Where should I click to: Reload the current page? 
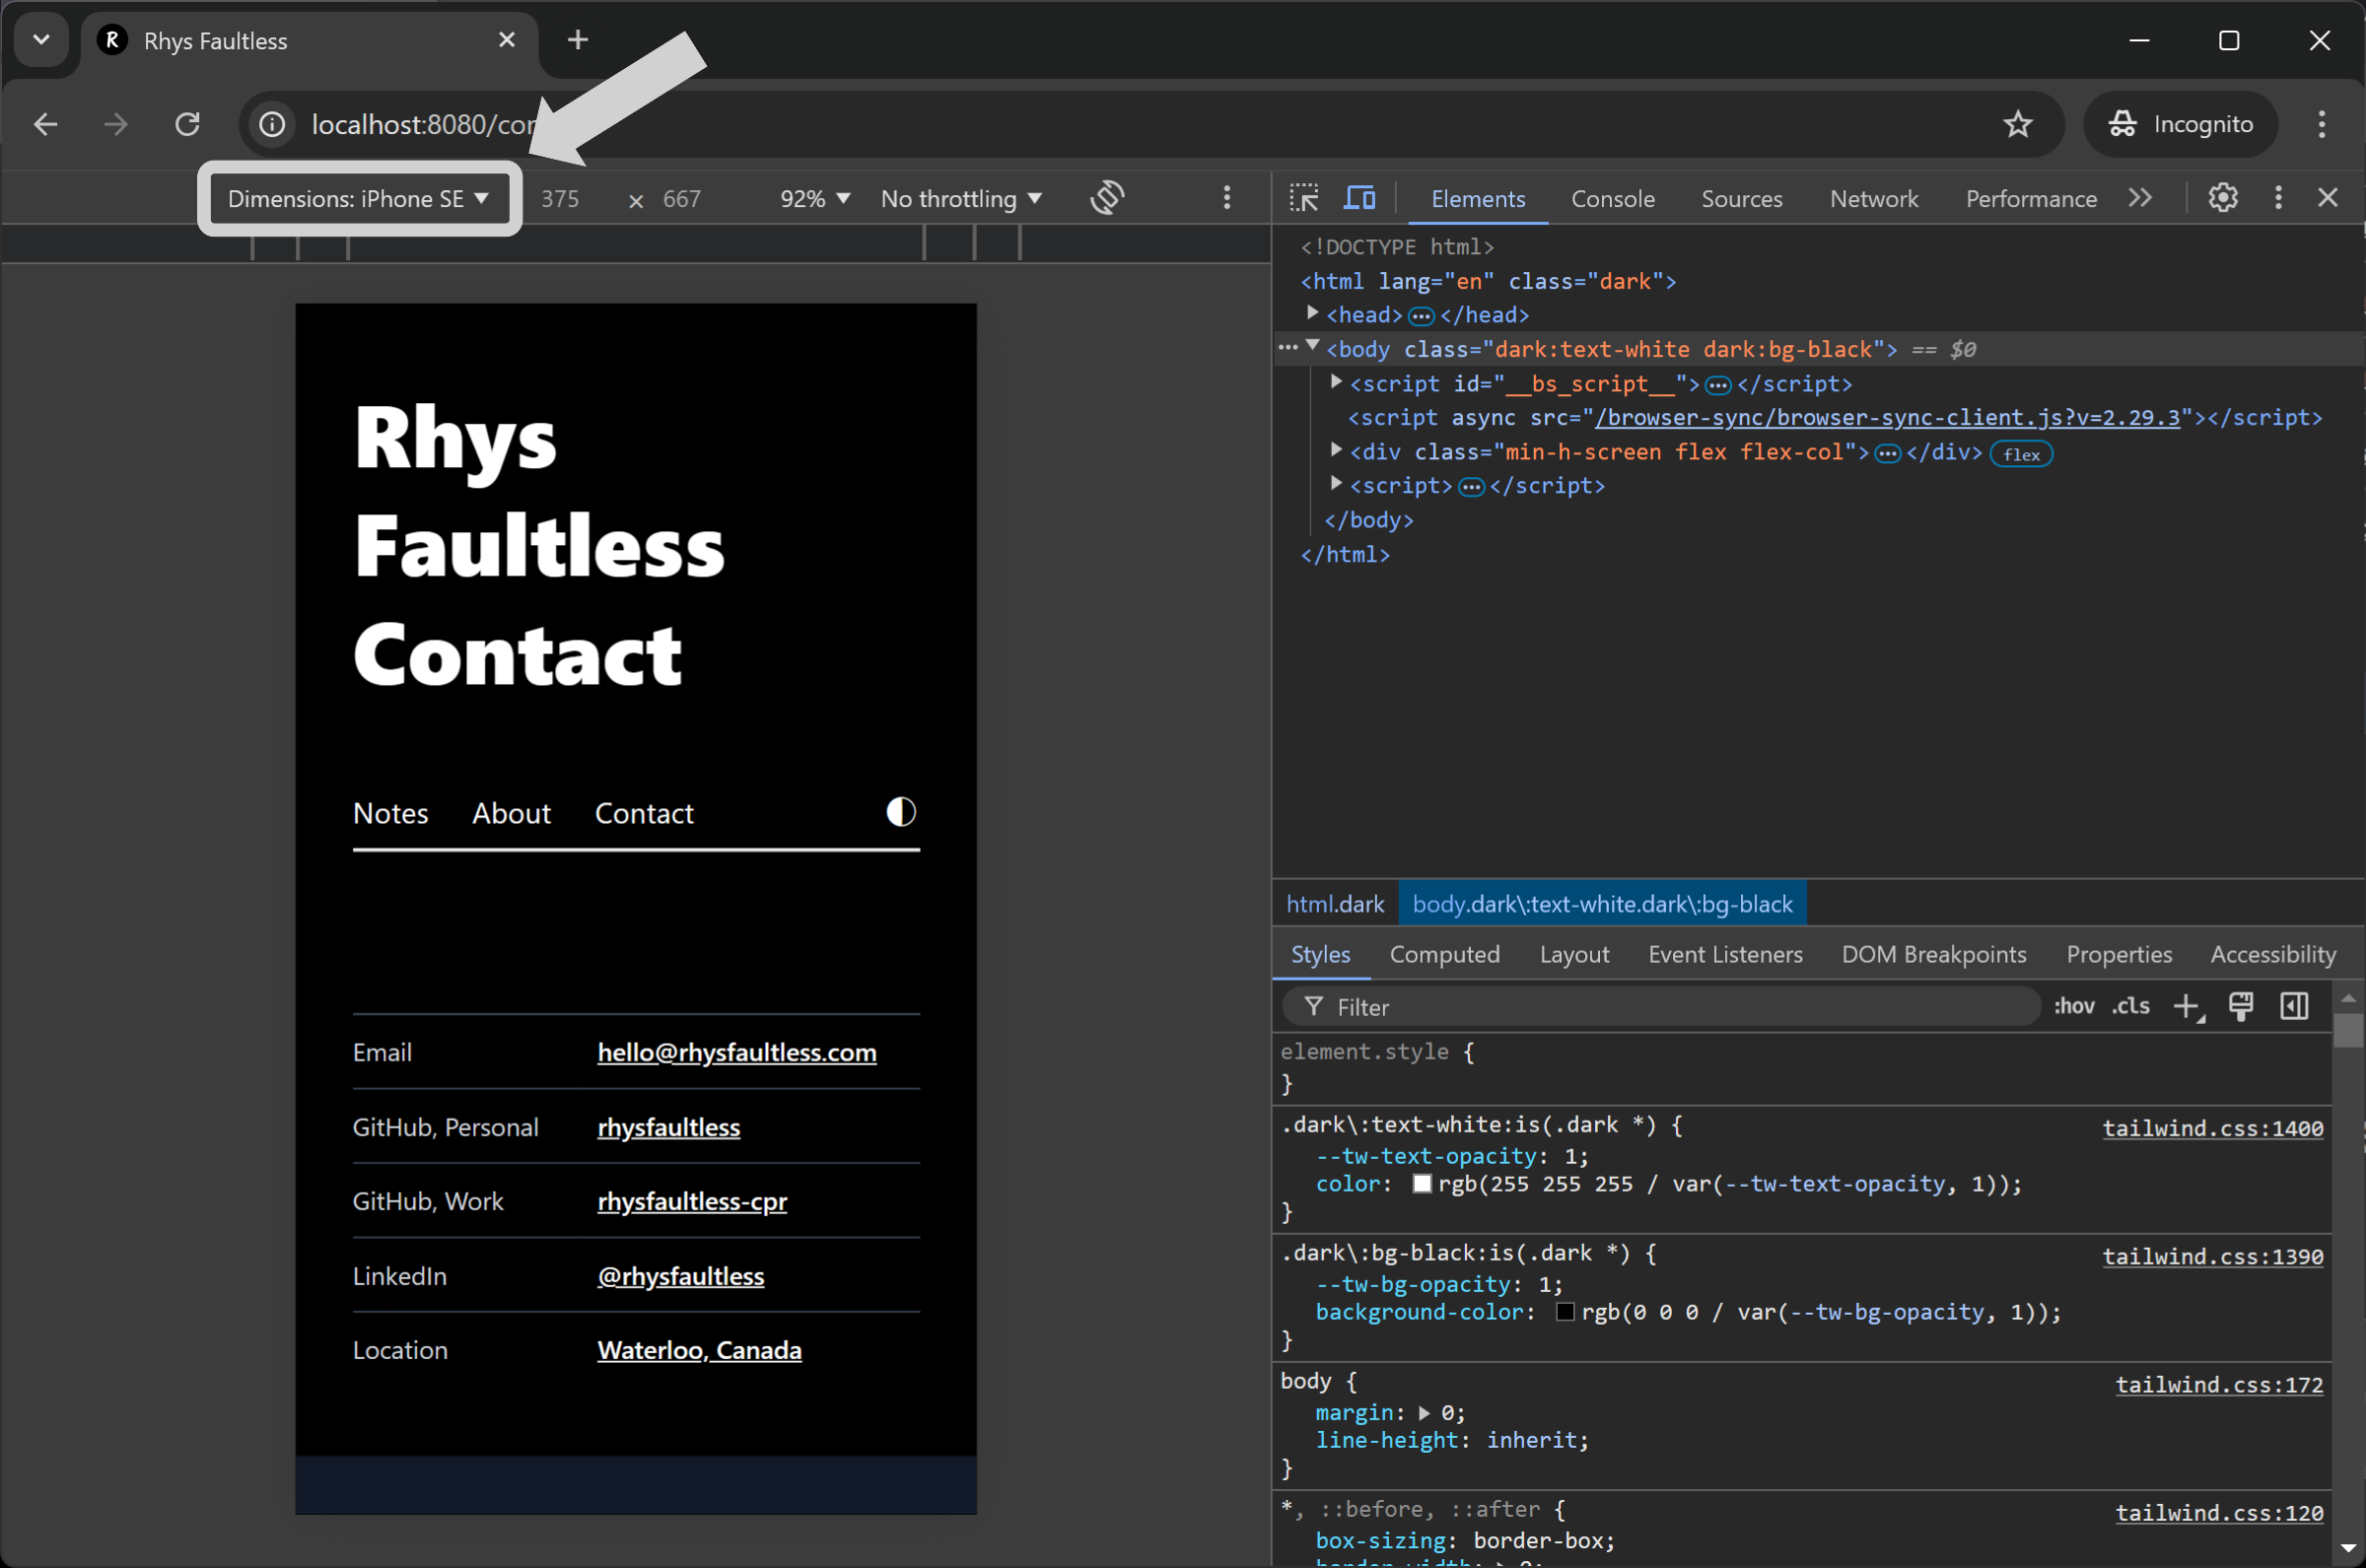coord(187,124)
